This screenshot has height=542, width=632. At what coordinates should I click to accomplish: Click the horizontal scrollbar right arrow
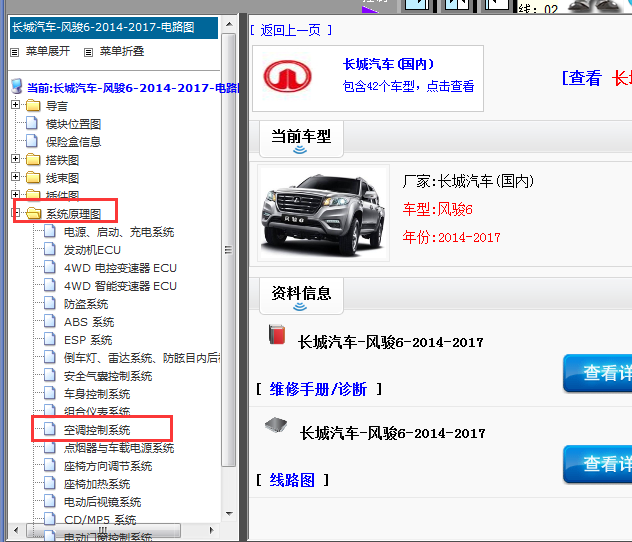pyautogui.click(x=212, y=530)
